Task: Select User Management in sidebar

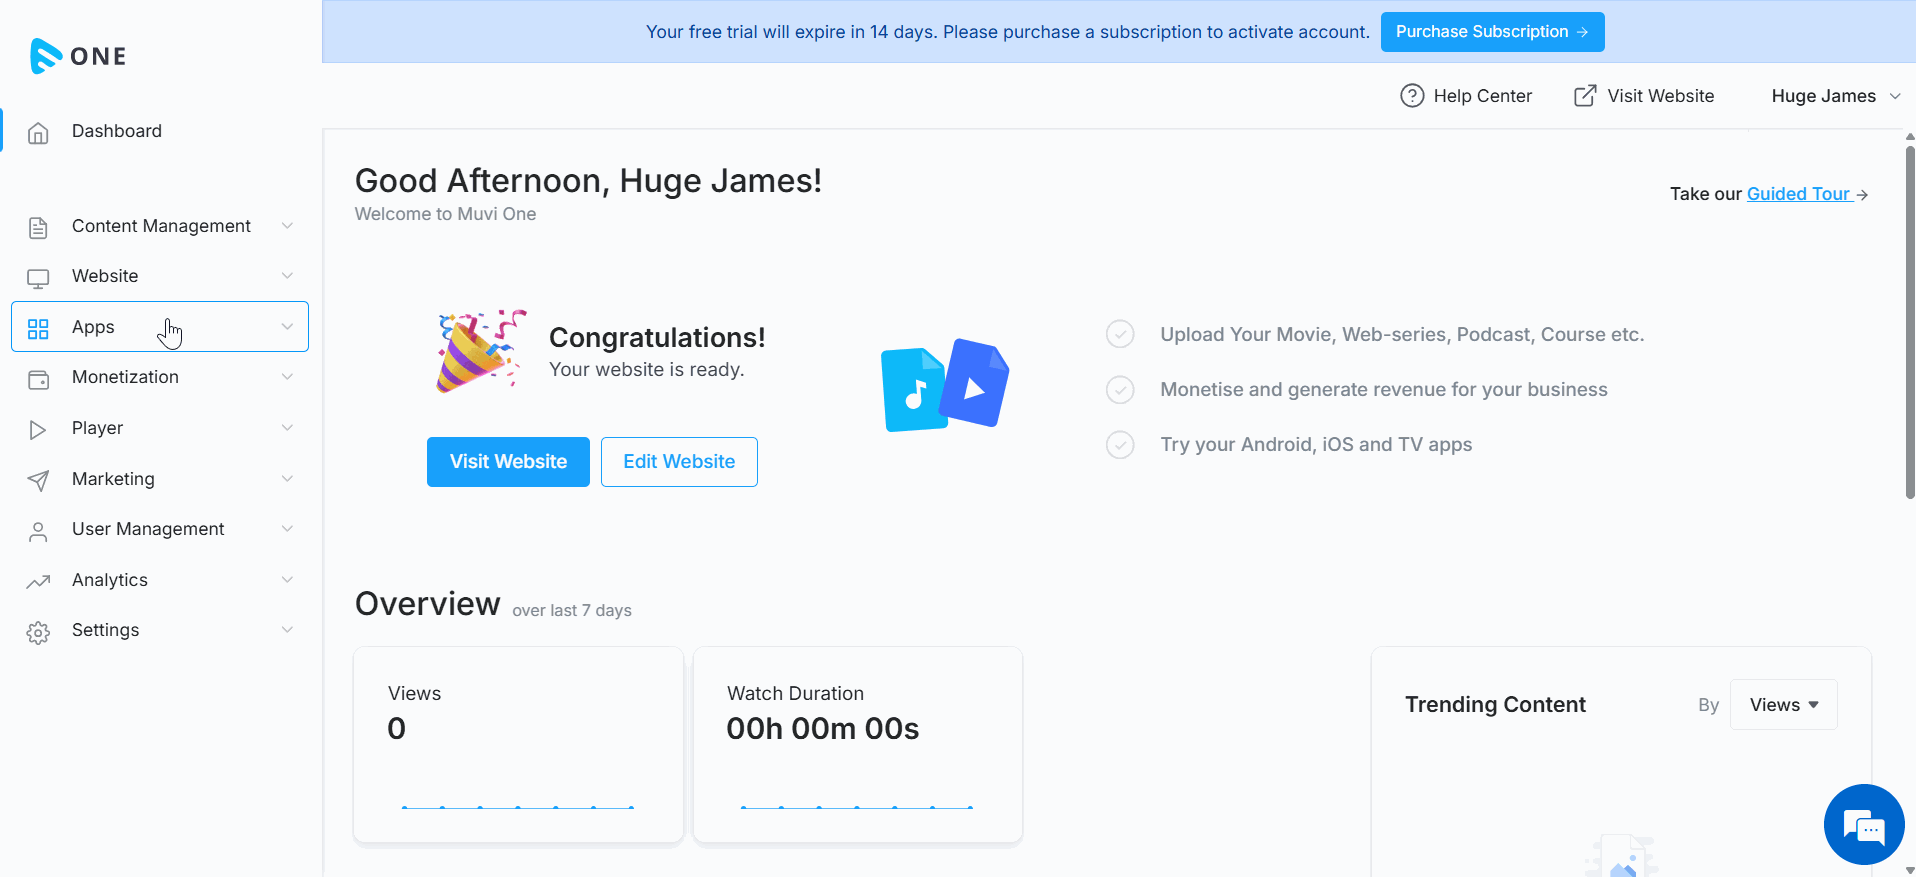Action: coord(160,529)
